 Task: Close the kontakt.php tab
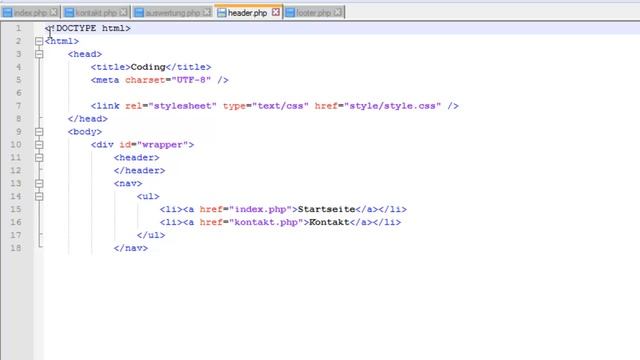(123, 12)
